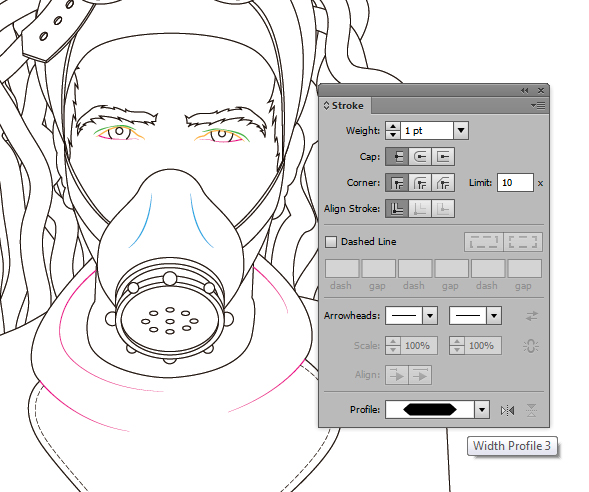Select the end arrowhead line preview
The height and width of the screenshot is (492, 589).
tap(468, 316)
